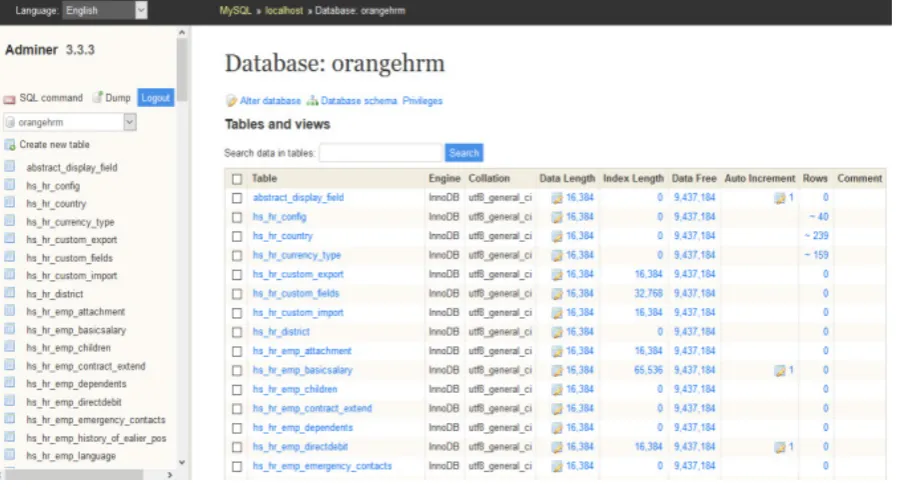Select icon beside hs_hr_emp_children in sidebar
Viewport: 901px width, 490px height.
coord(10,347)
